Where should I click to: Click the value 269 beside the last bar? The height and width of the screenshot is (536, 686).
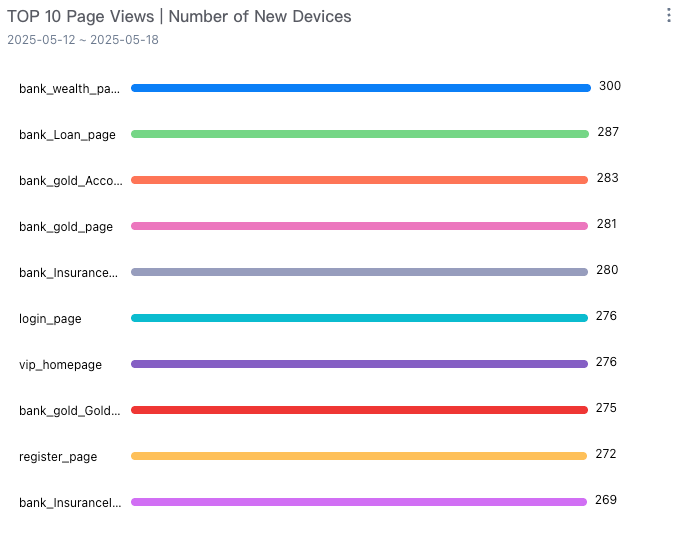point(606,500)
